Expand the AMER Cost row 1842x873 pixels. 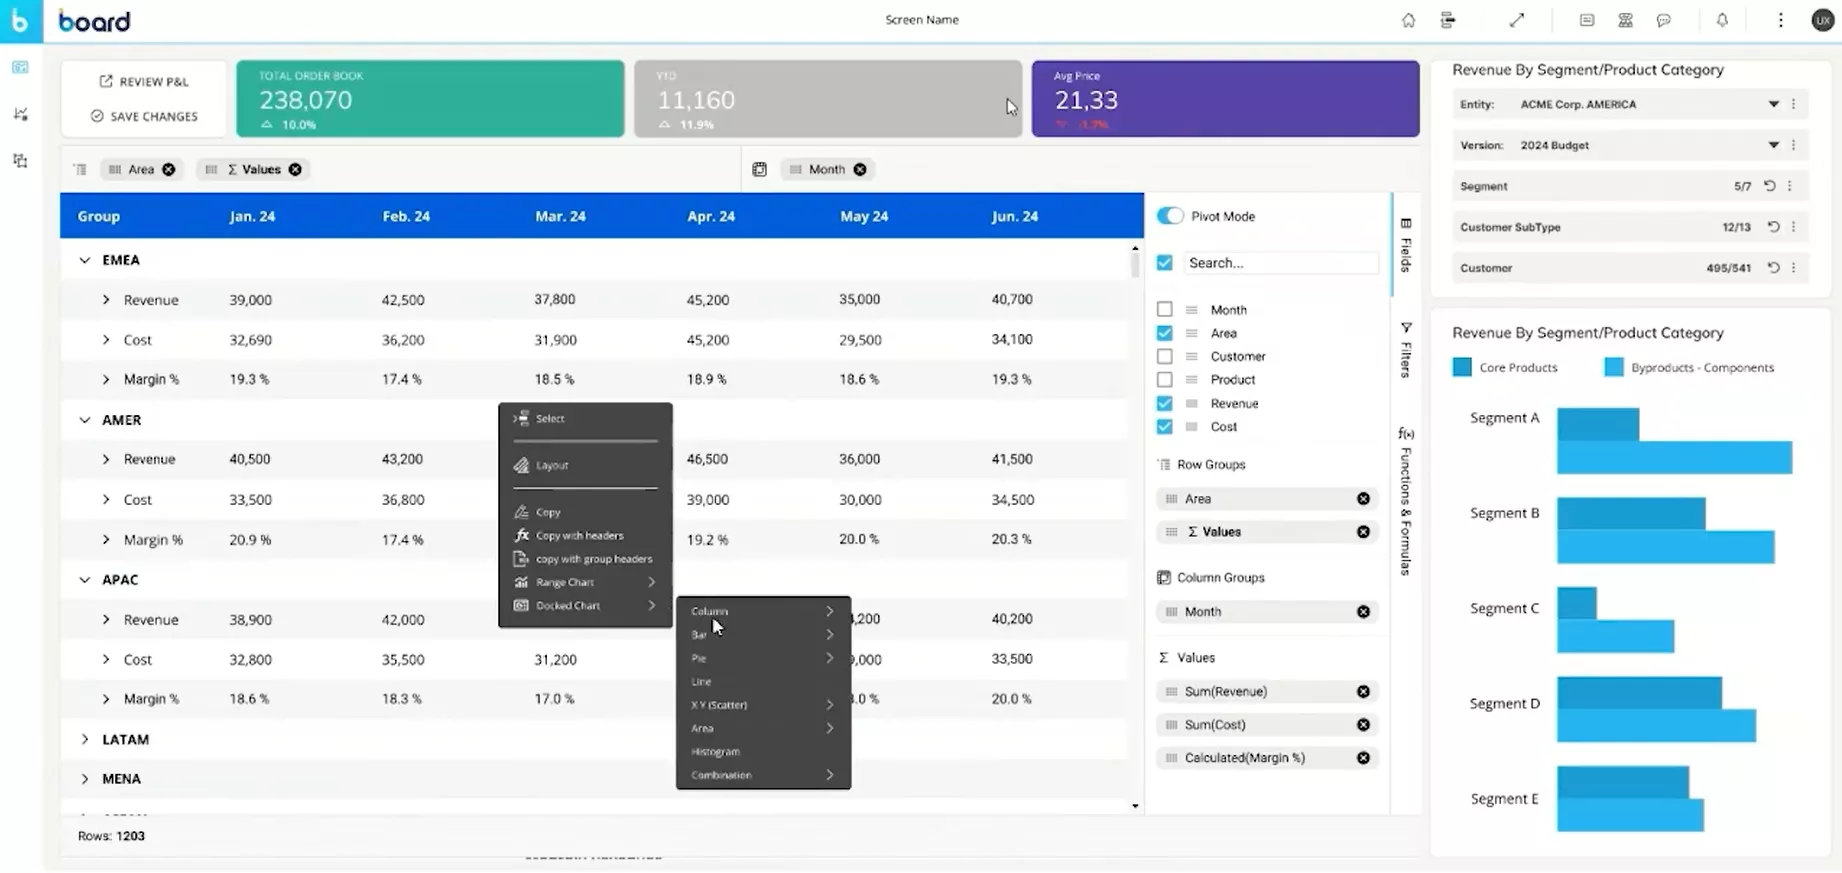point(106,500)
